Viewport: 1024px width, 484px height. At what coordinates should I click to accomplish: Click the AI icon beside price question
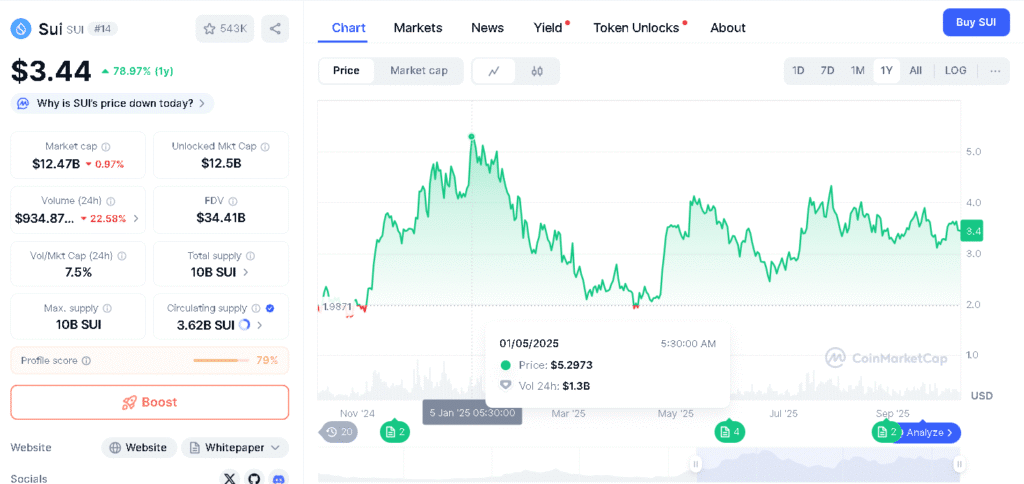(x=23, y=103)
